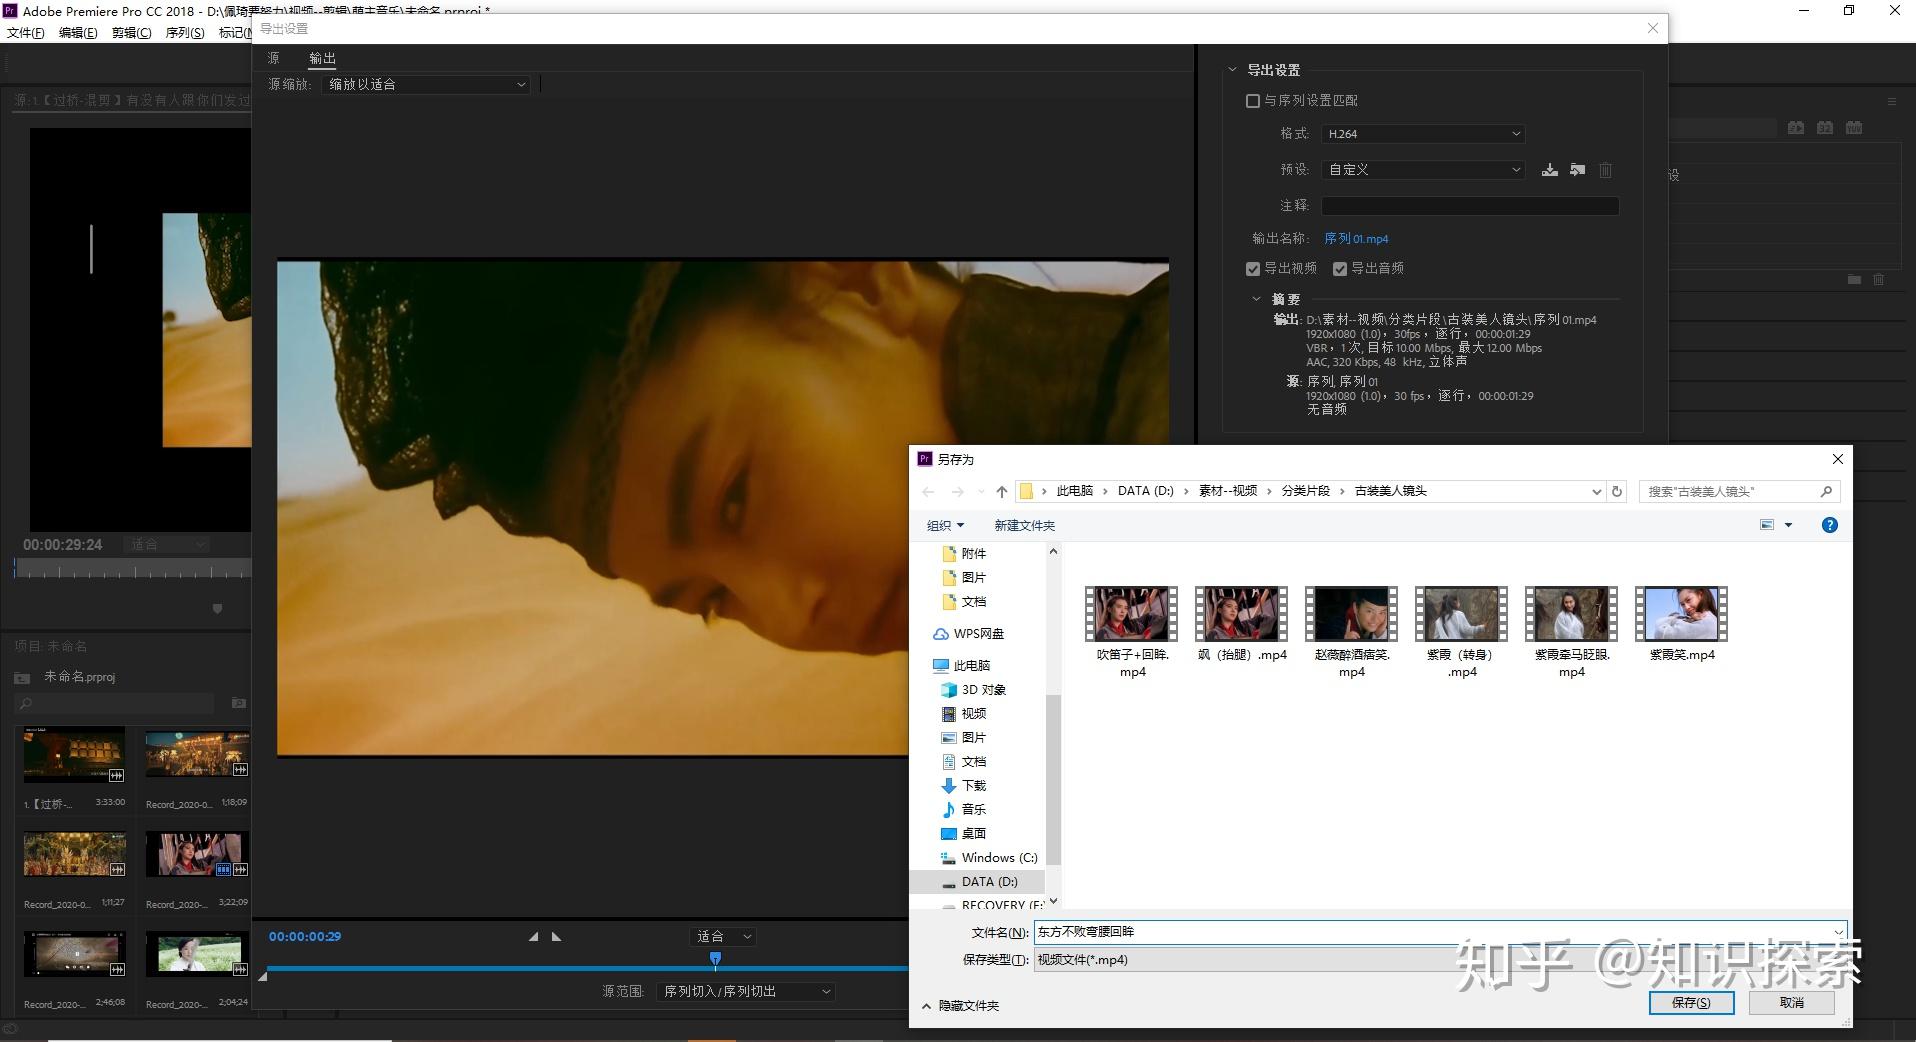The image size is (1916, 1042).
Task: Select the 吹笛子+回眸.mp4 file
Action: [1132, 633]
